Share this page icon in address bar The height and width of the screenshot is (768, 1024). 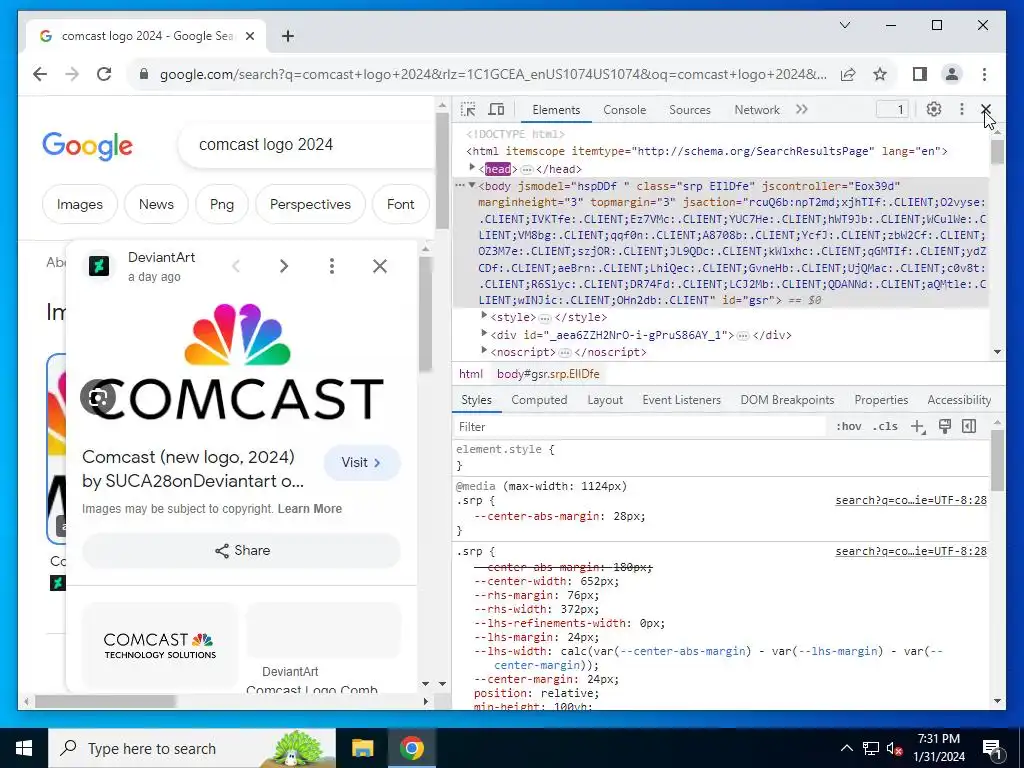848,74
